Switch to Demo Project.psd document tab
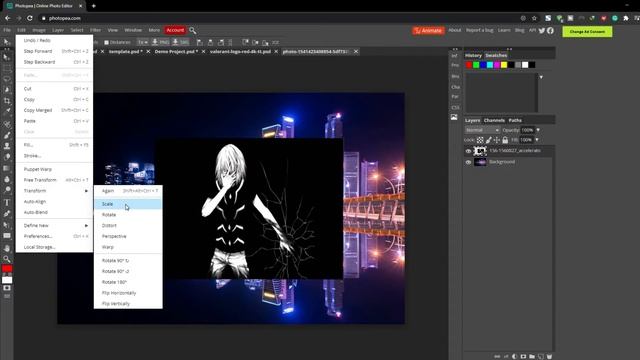This screenshot has height=360, width=640. point(176,52)
